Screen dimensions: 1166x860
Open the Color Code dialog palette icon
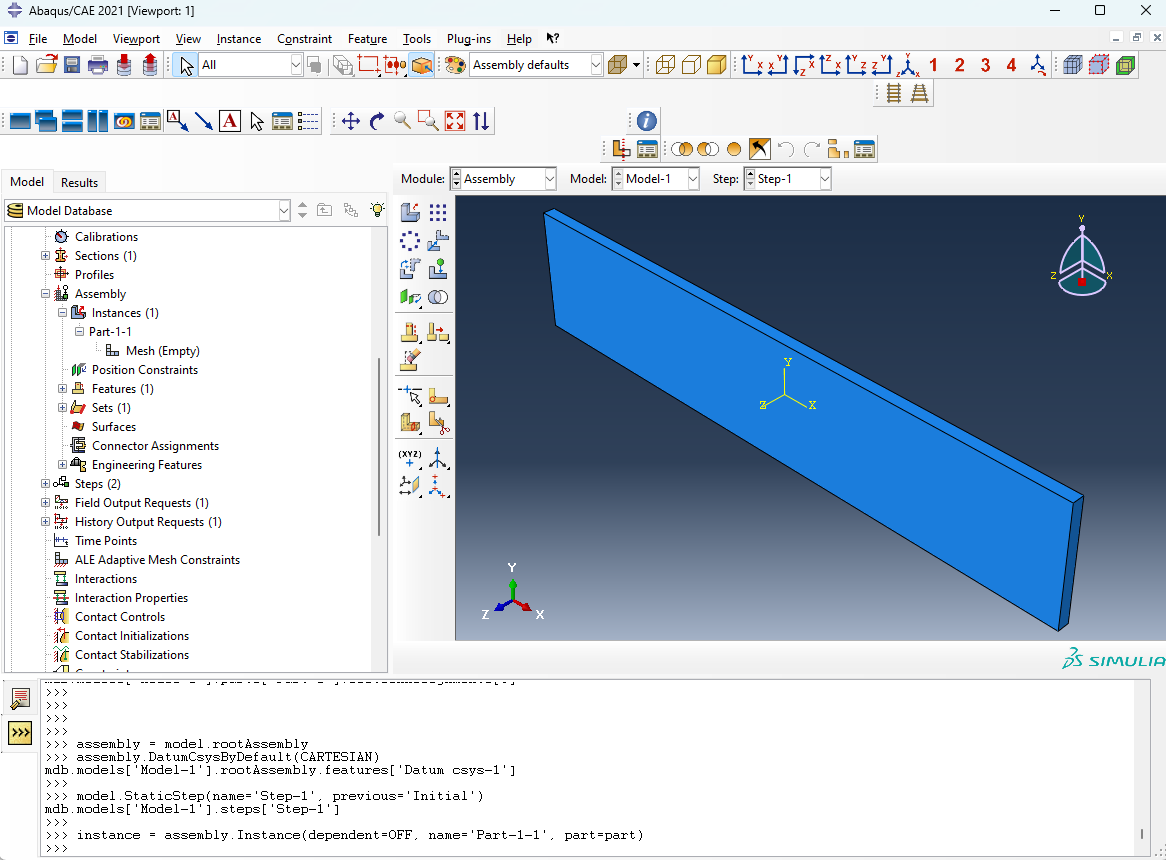[x=455, y=65]
